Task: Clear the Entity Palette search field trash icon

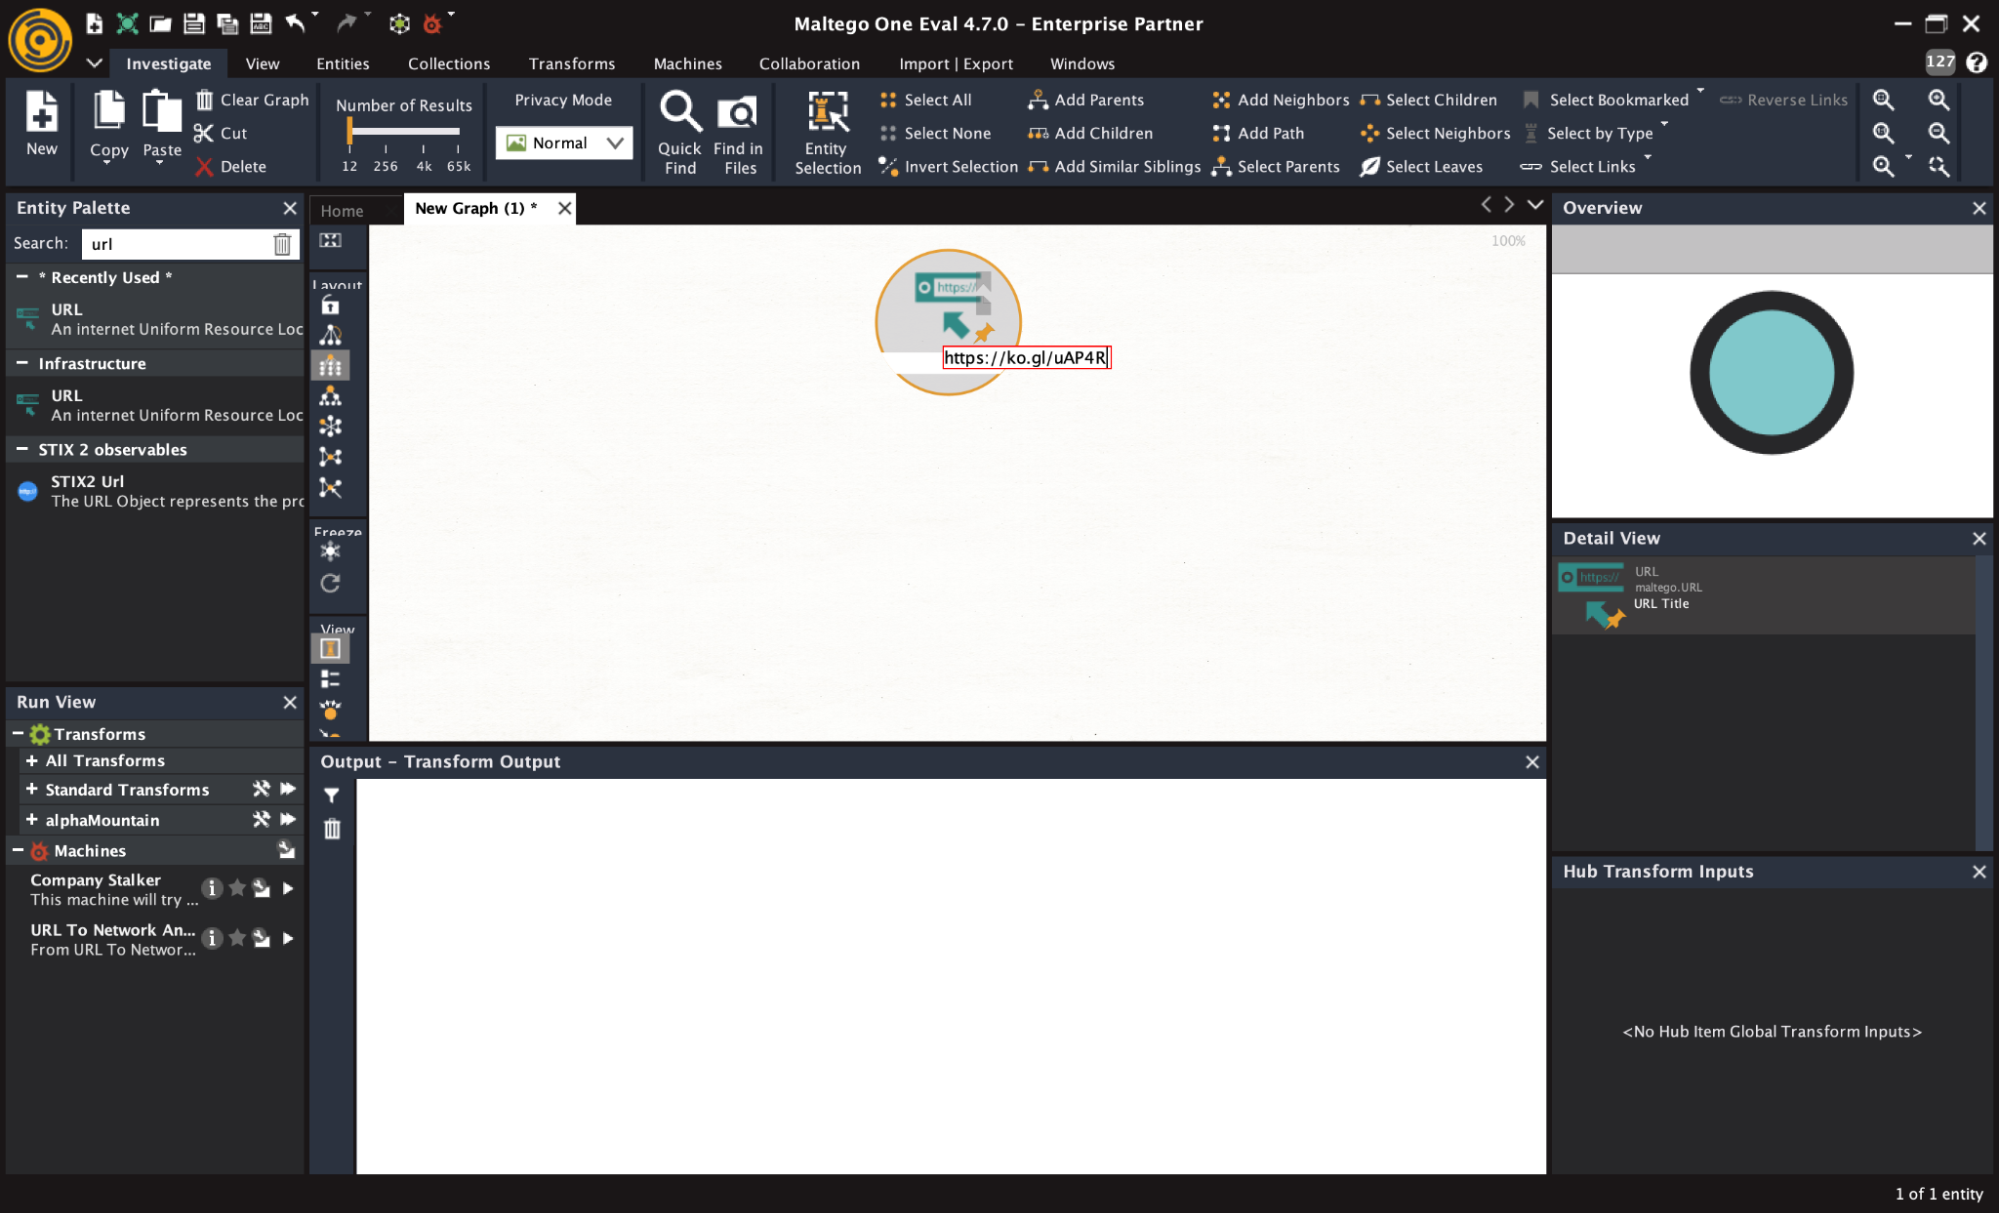Action: (x=282, y=244)
